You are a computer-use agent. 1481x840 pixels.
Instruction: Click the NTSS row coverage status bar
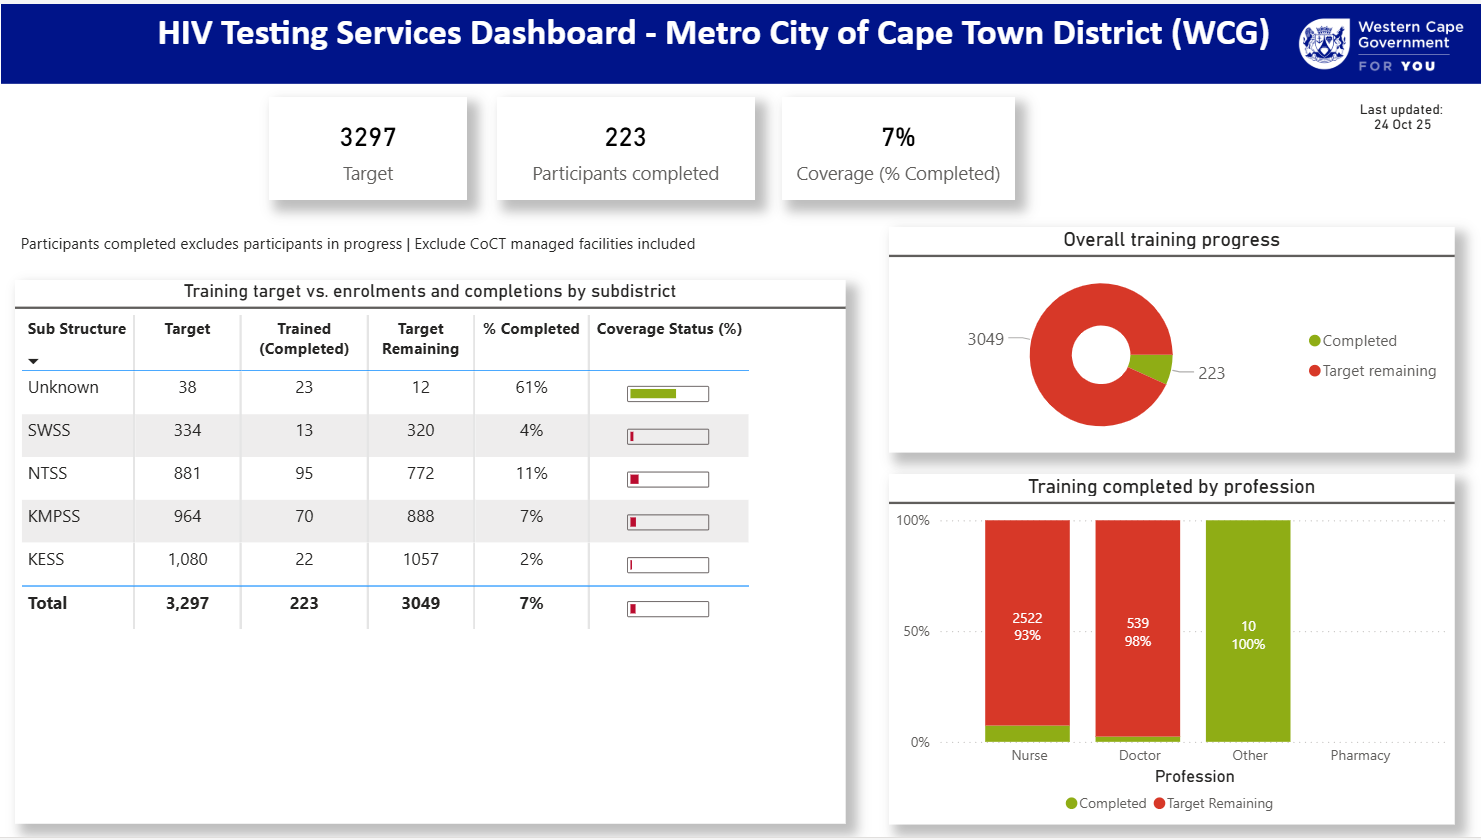pos(668,480)
